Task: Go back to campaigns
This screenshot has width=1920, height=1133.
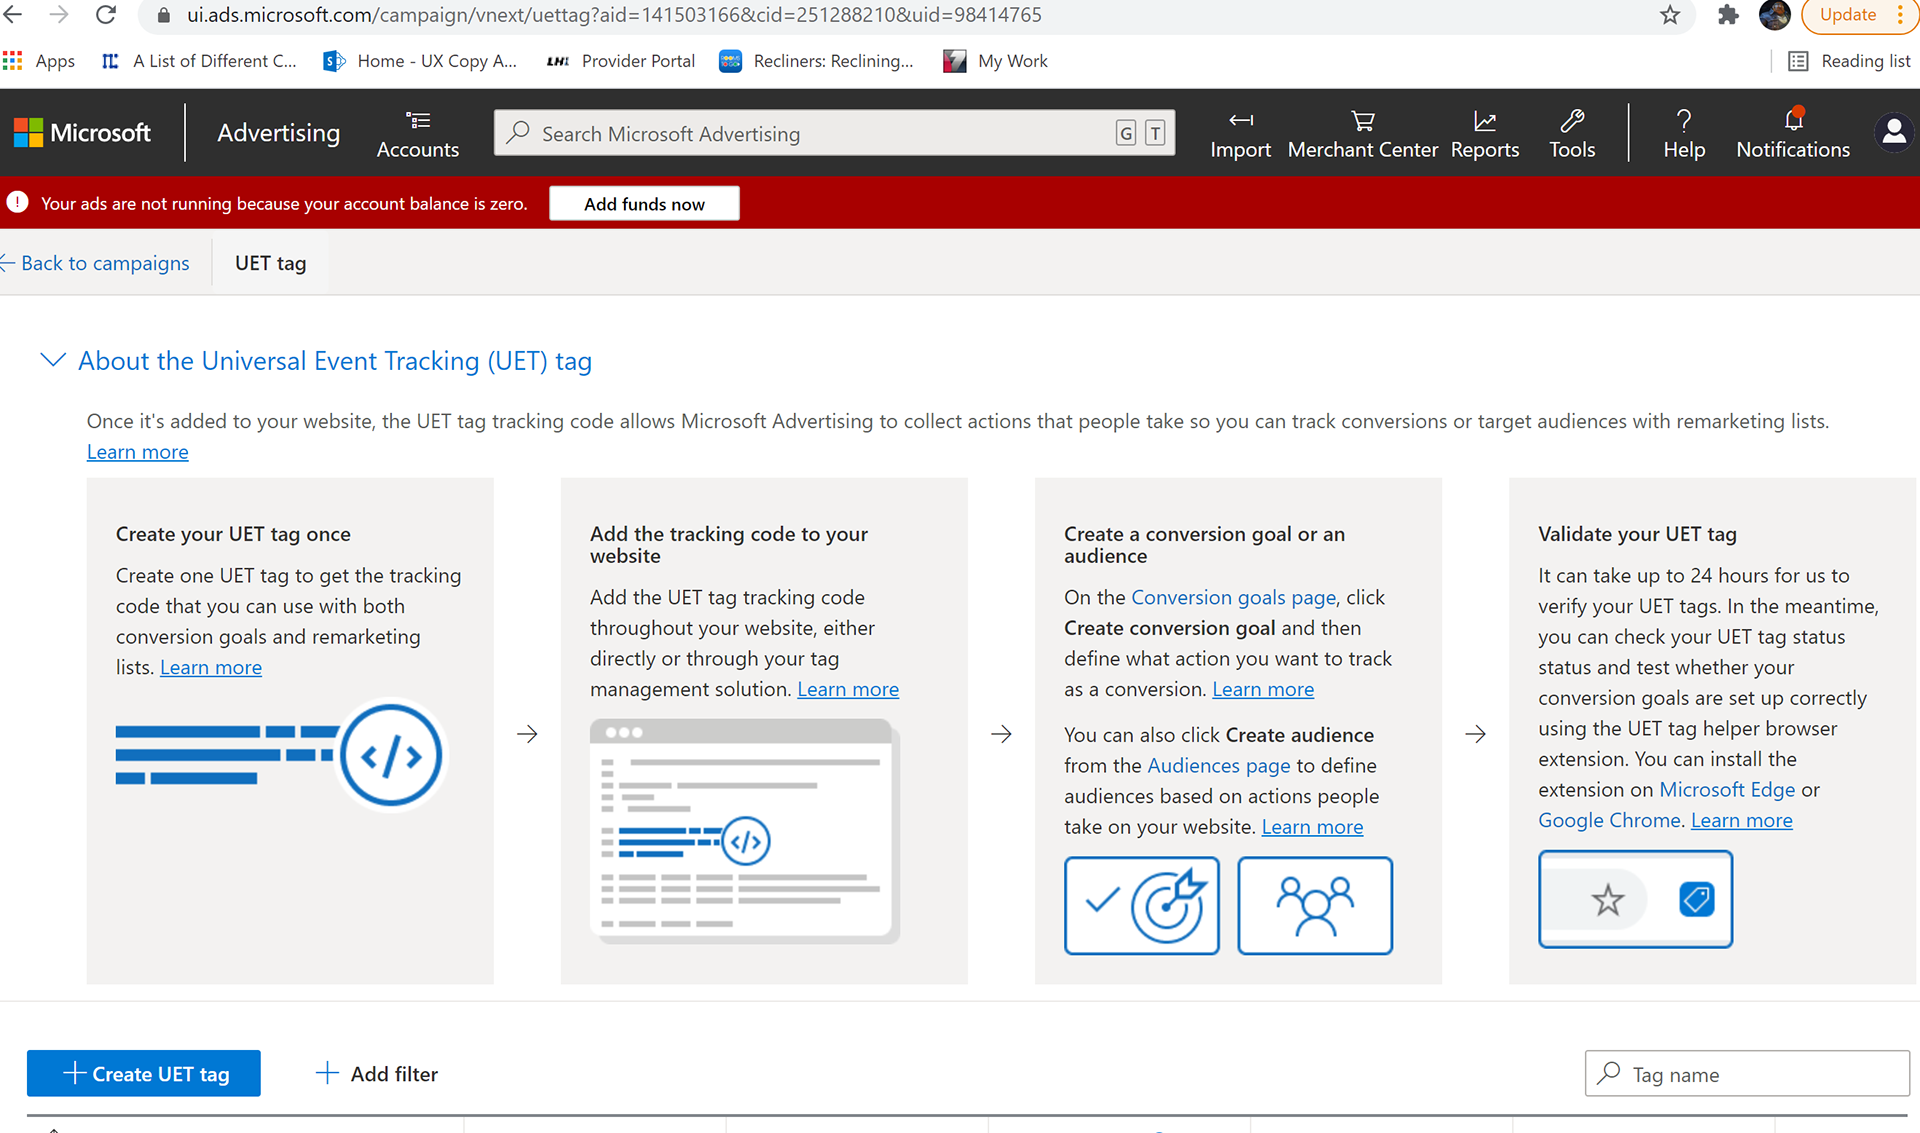Action: pyautogui.click(x=95, y=263)
